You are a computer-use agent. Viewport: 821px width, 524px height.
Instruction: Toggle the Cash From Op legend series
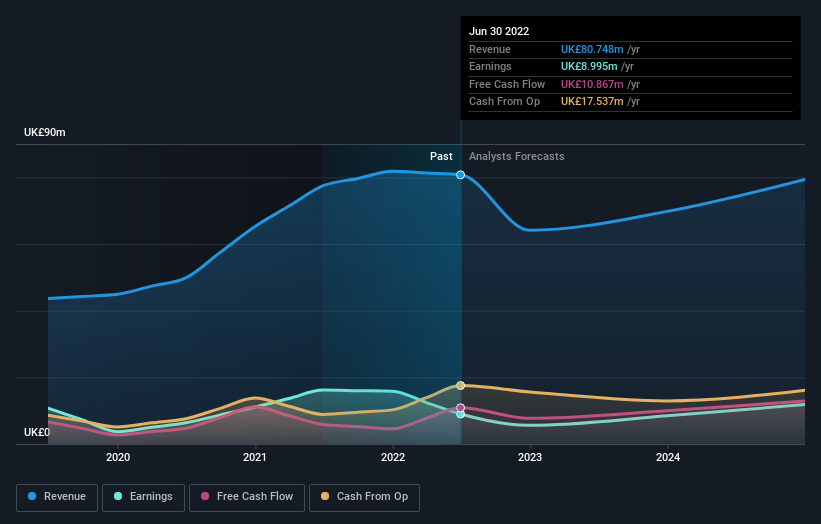[364, 497]
